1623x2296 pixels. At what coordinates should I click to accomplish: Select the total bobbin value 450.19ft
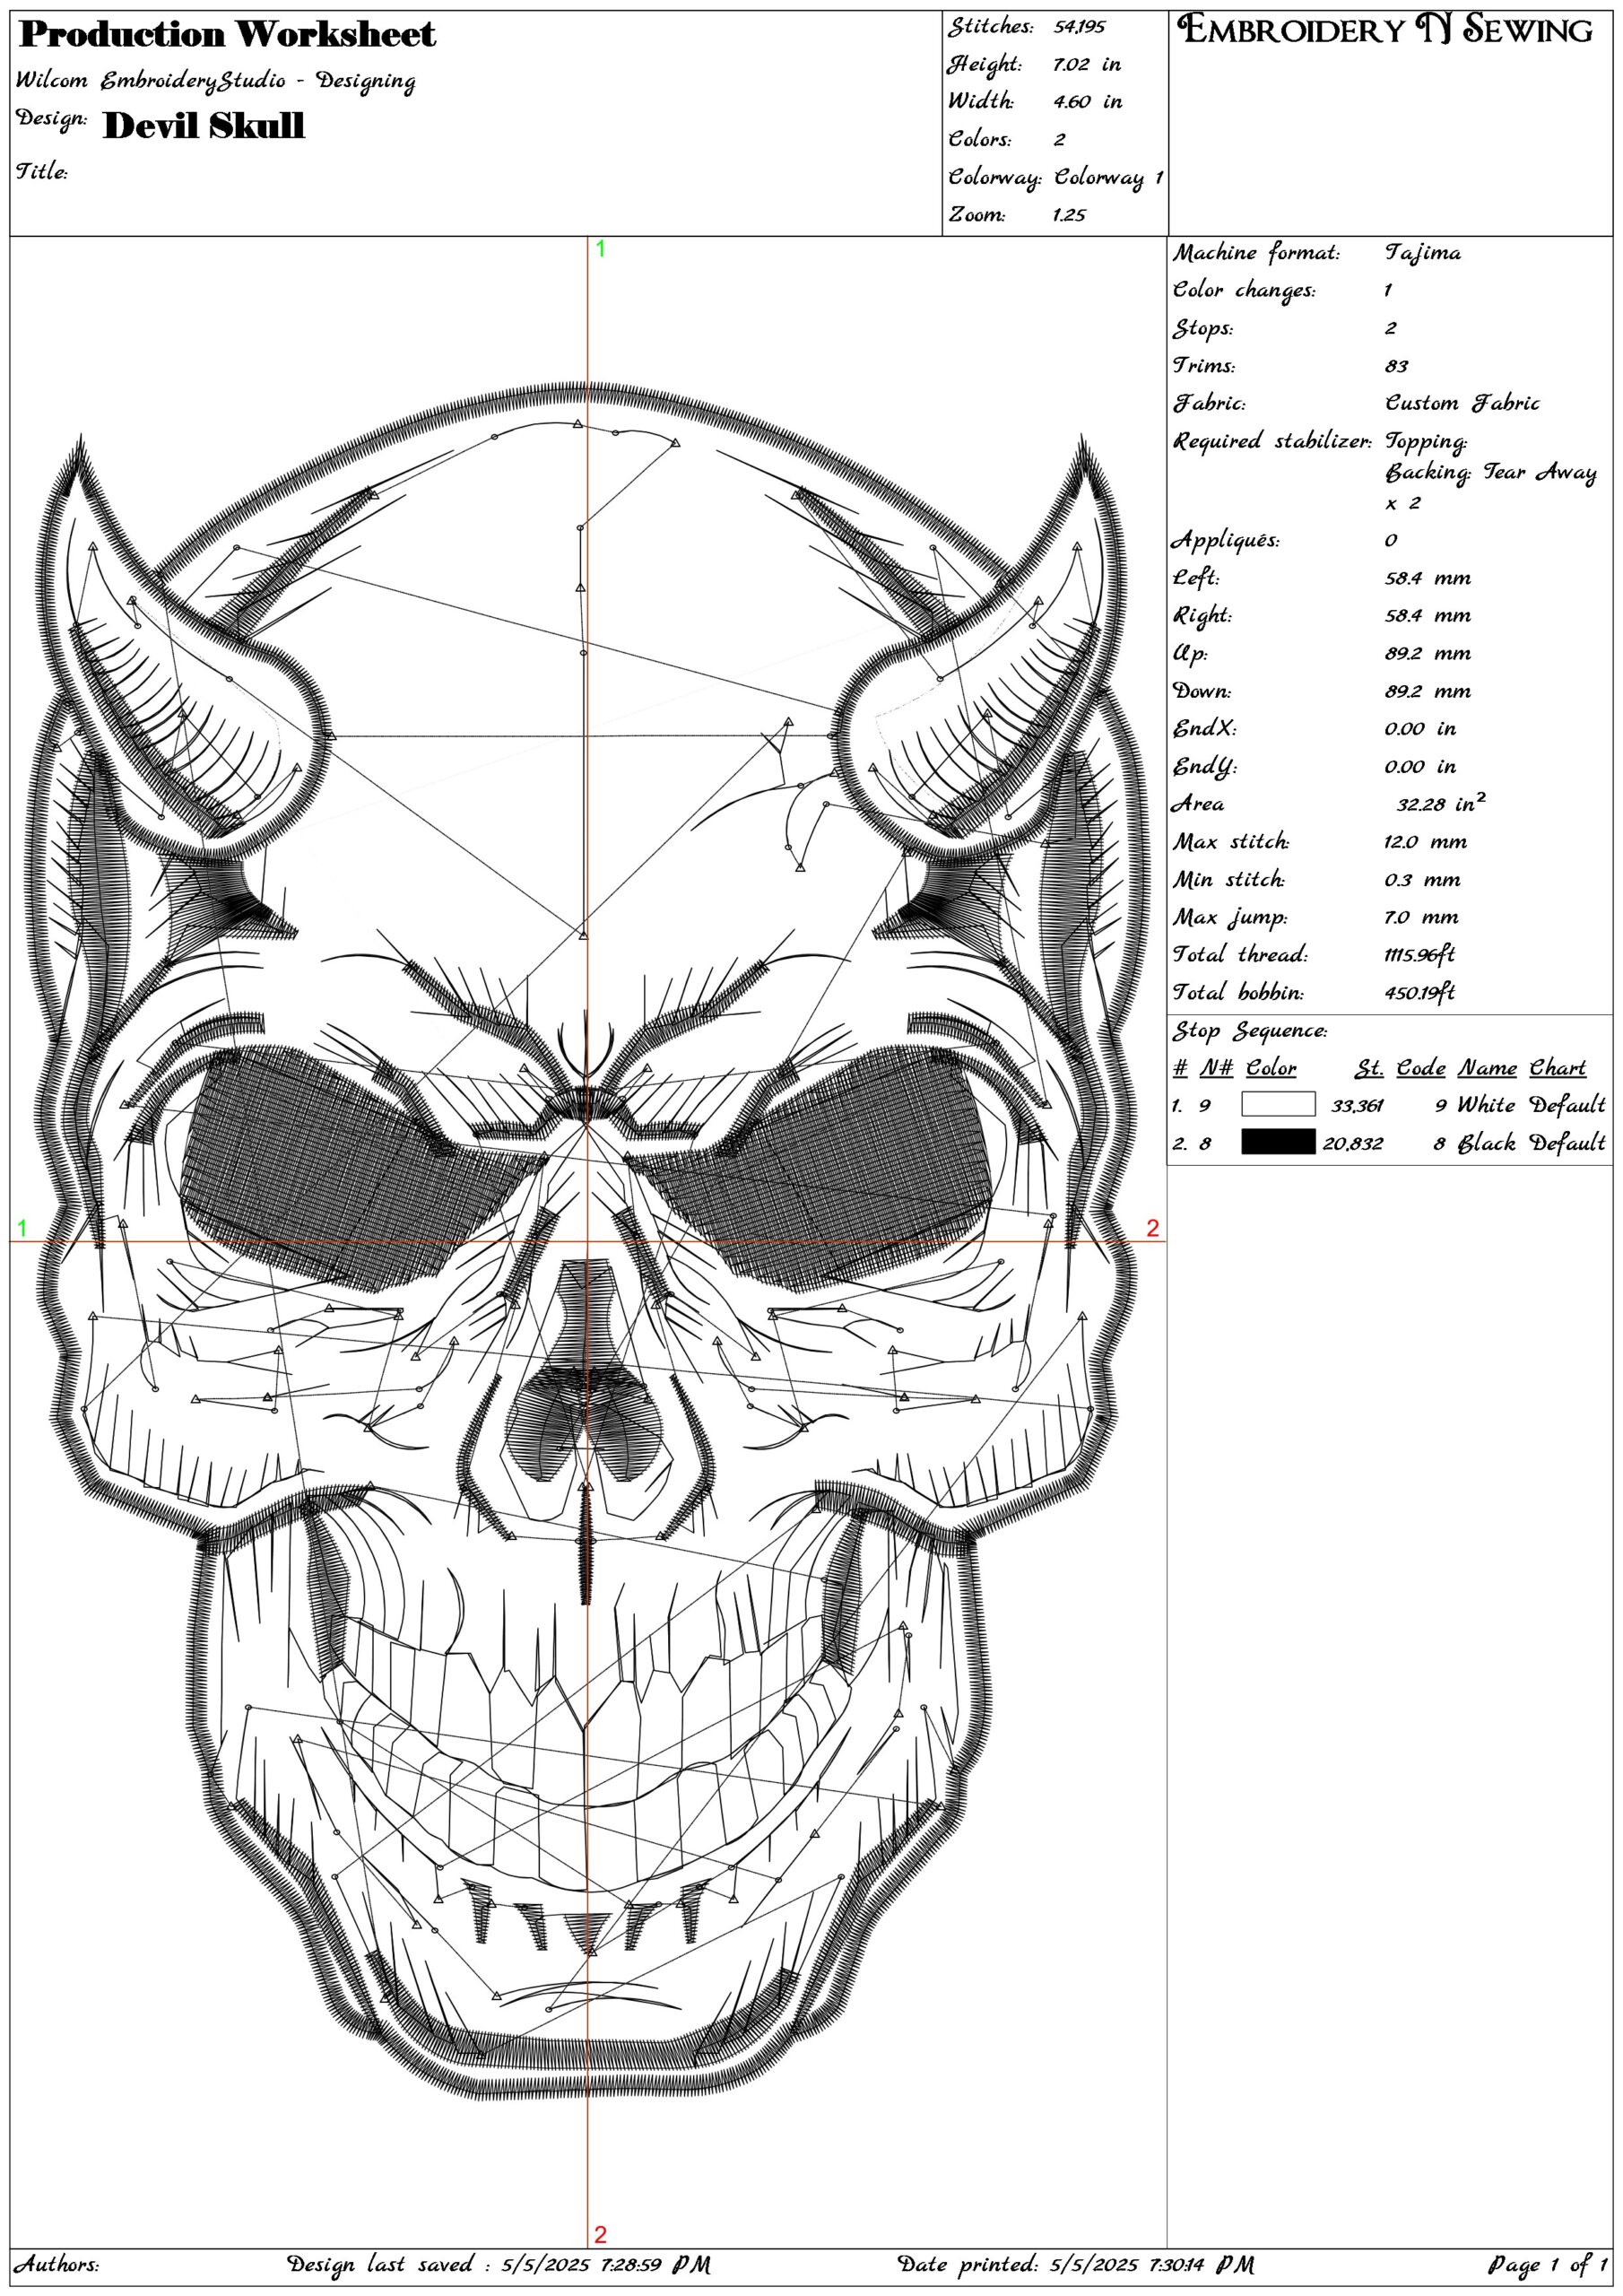(x=1419, y=992)
